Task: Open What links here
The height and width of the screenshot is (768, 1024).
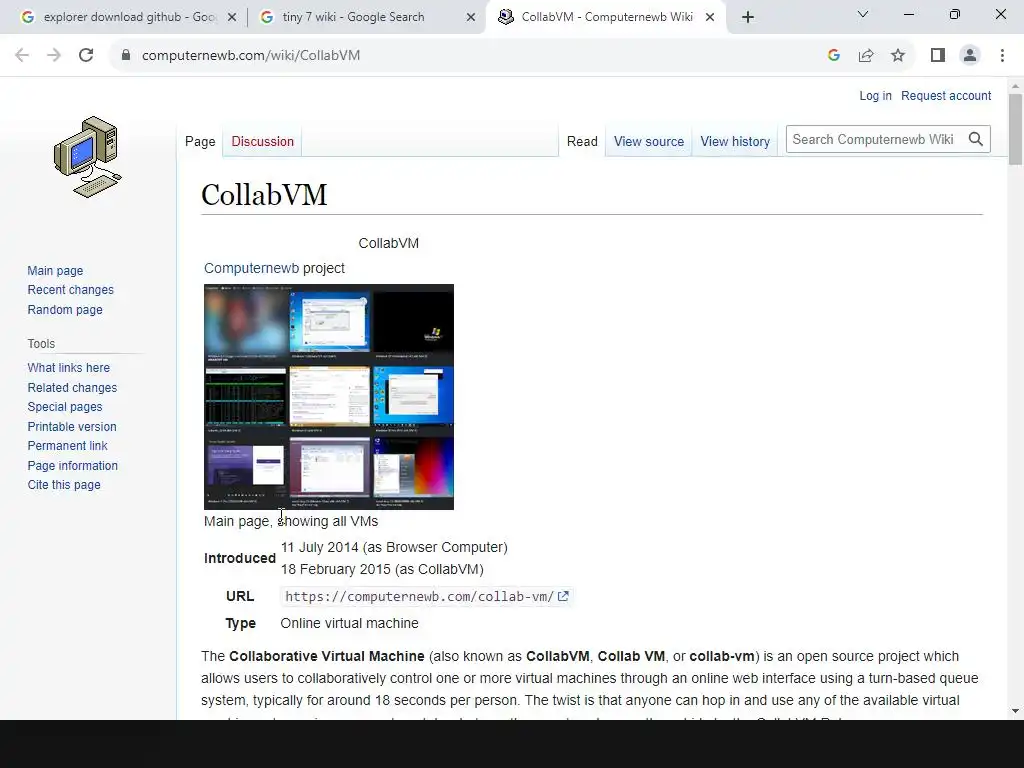Action: (69, 368)
